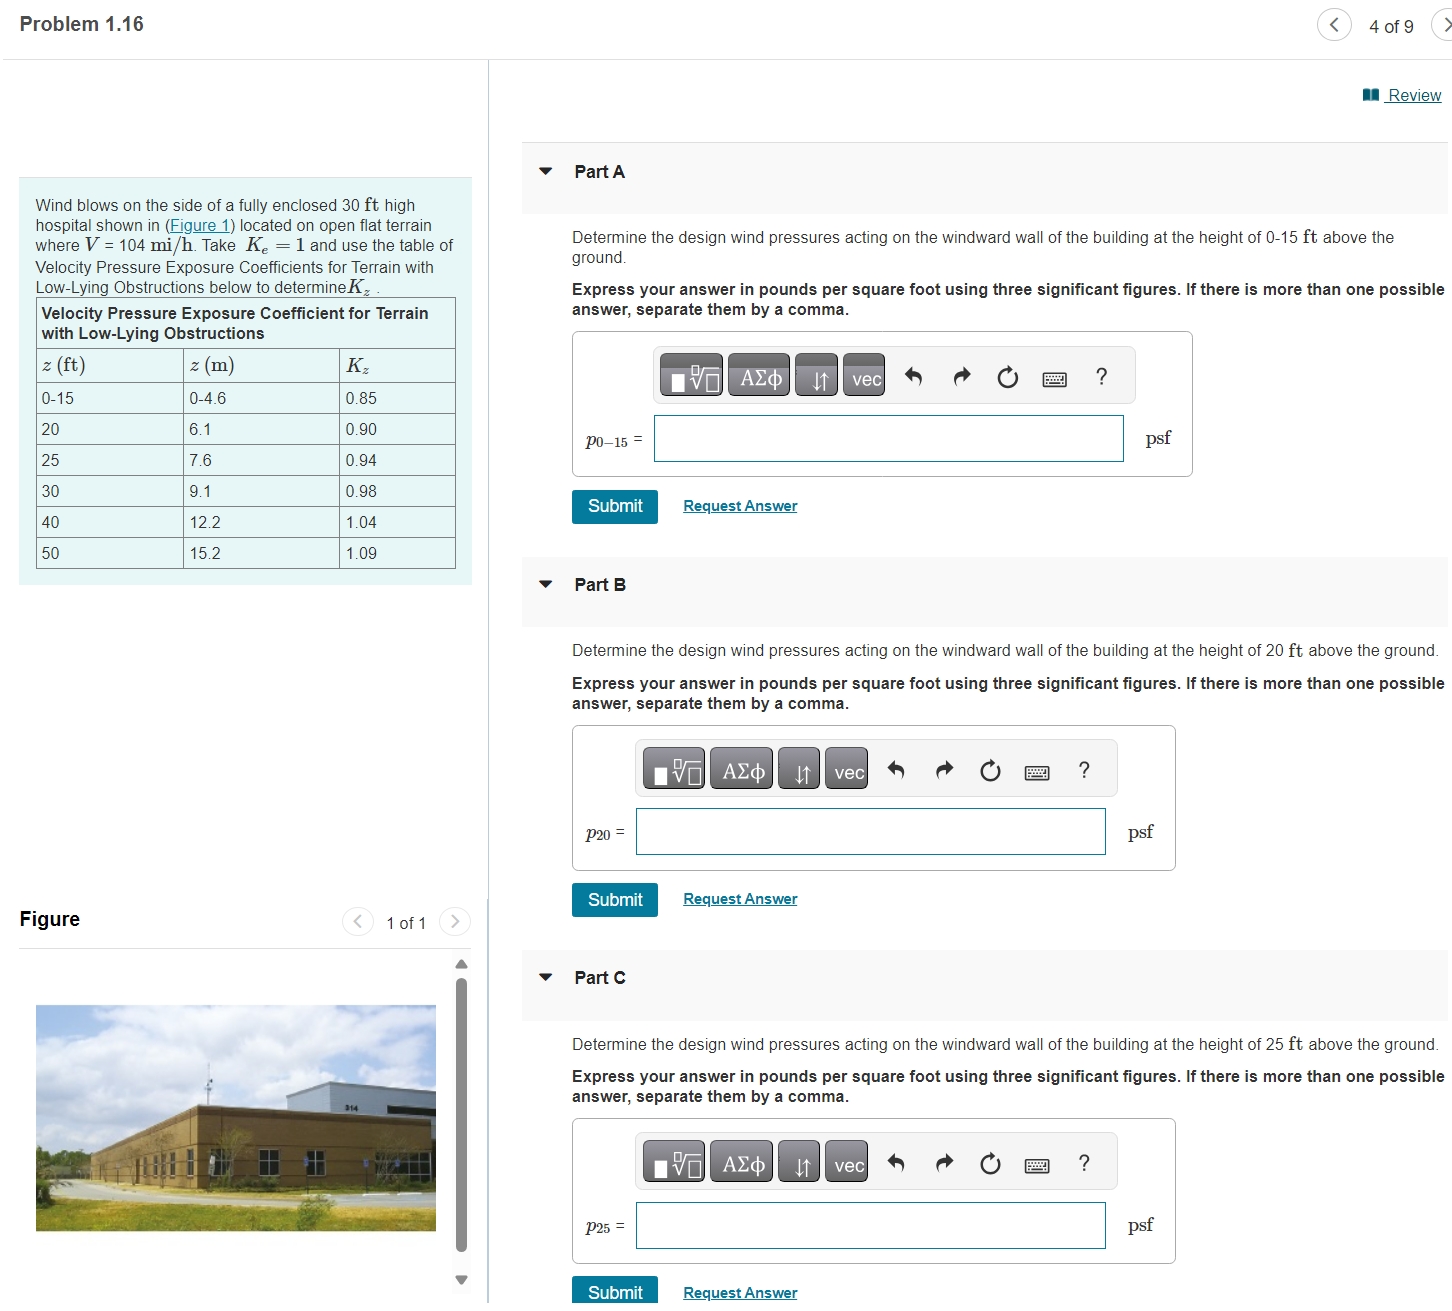Click figure panel scroll up arrow
1452x1311 pixels.
[x=461, y=964]
